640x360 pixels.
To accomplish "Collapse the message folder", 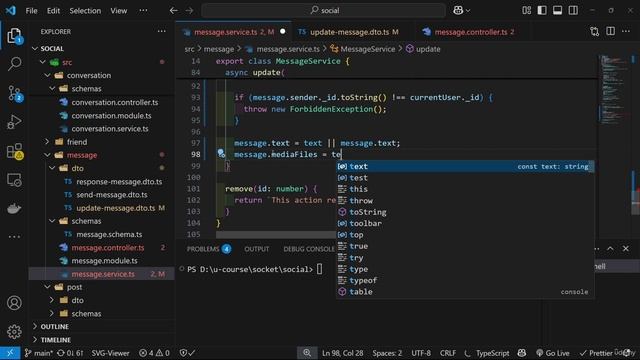I will [x=82, y=155].
